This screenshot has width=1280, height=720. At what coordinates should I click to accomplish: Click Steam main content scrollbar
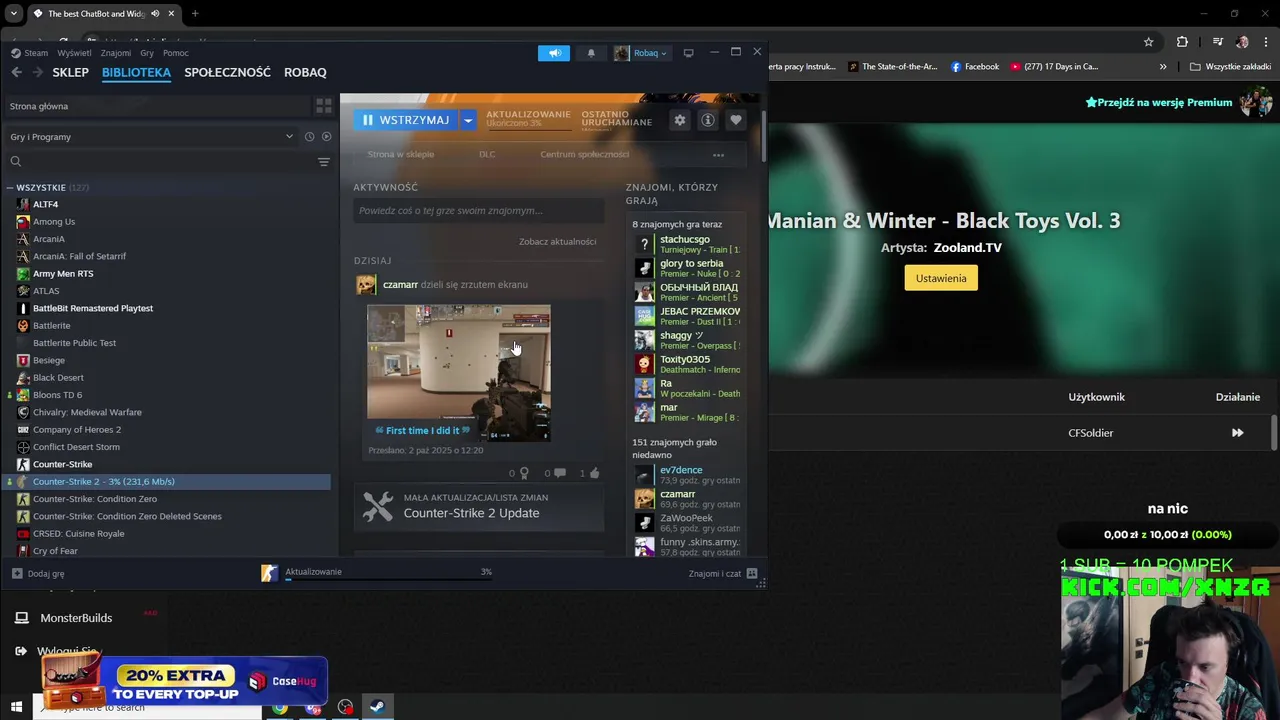tap(764, 138)
